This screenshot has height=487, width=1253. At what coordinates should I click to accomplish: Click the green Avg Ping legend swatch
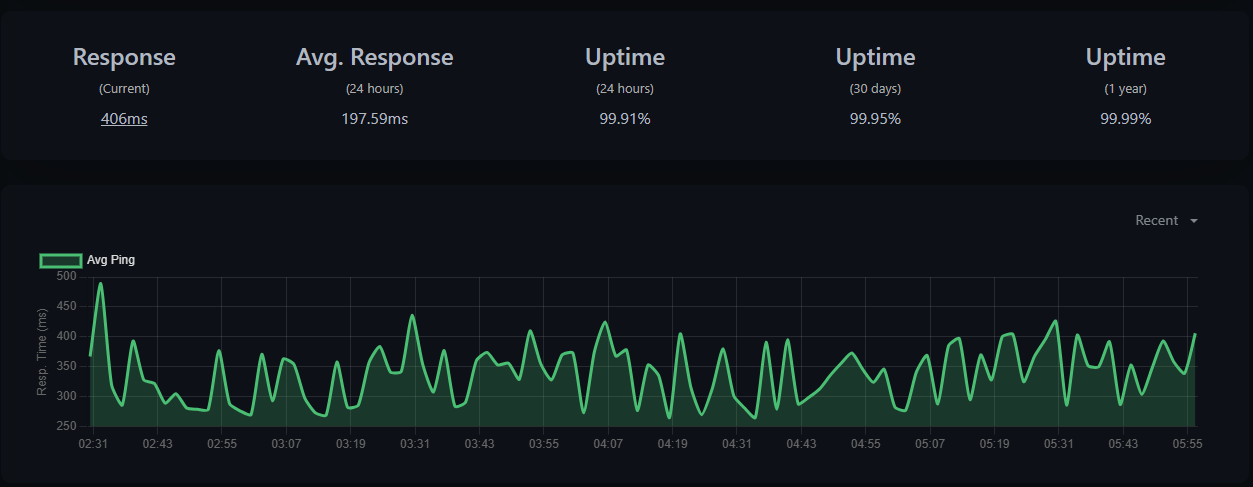[60, 260]
